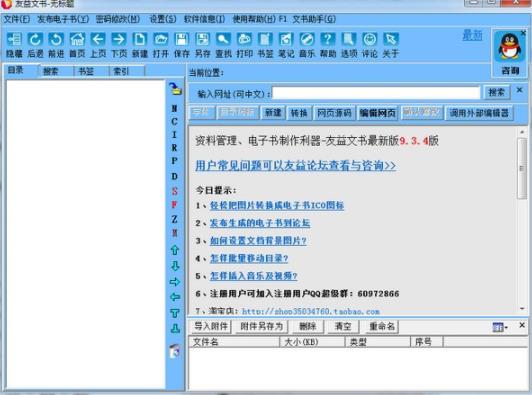This screenshot has width=532, height=395.
Task: Click the 重命名 button
Action: click(x=382, y=326)
